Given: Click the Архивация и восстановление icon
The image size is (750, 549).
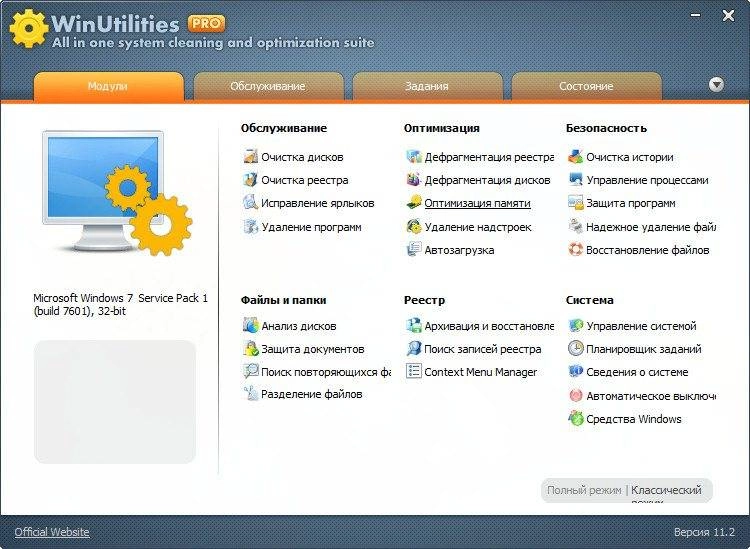Looking at the screenshot, I should (x=414, y=326).
